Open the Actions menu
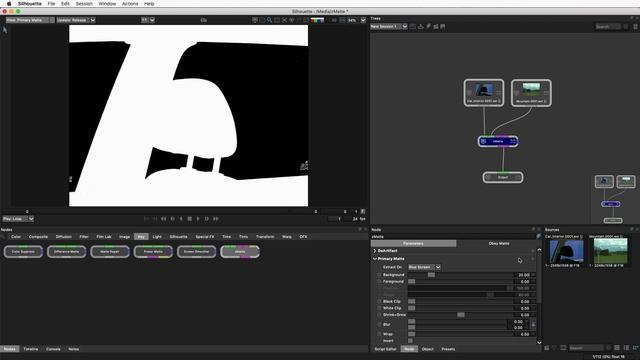Image resolution: width=640 pixels, height=360 pixels. coord(130,3)
